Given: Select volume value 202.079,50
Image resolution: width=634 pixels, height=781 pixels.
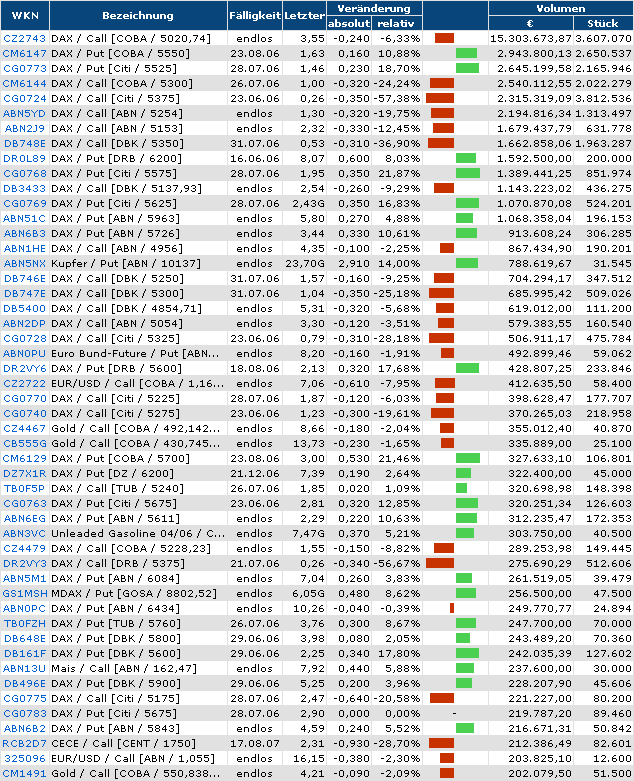Looking at the screenshot, I should click(x=540, y=773).
